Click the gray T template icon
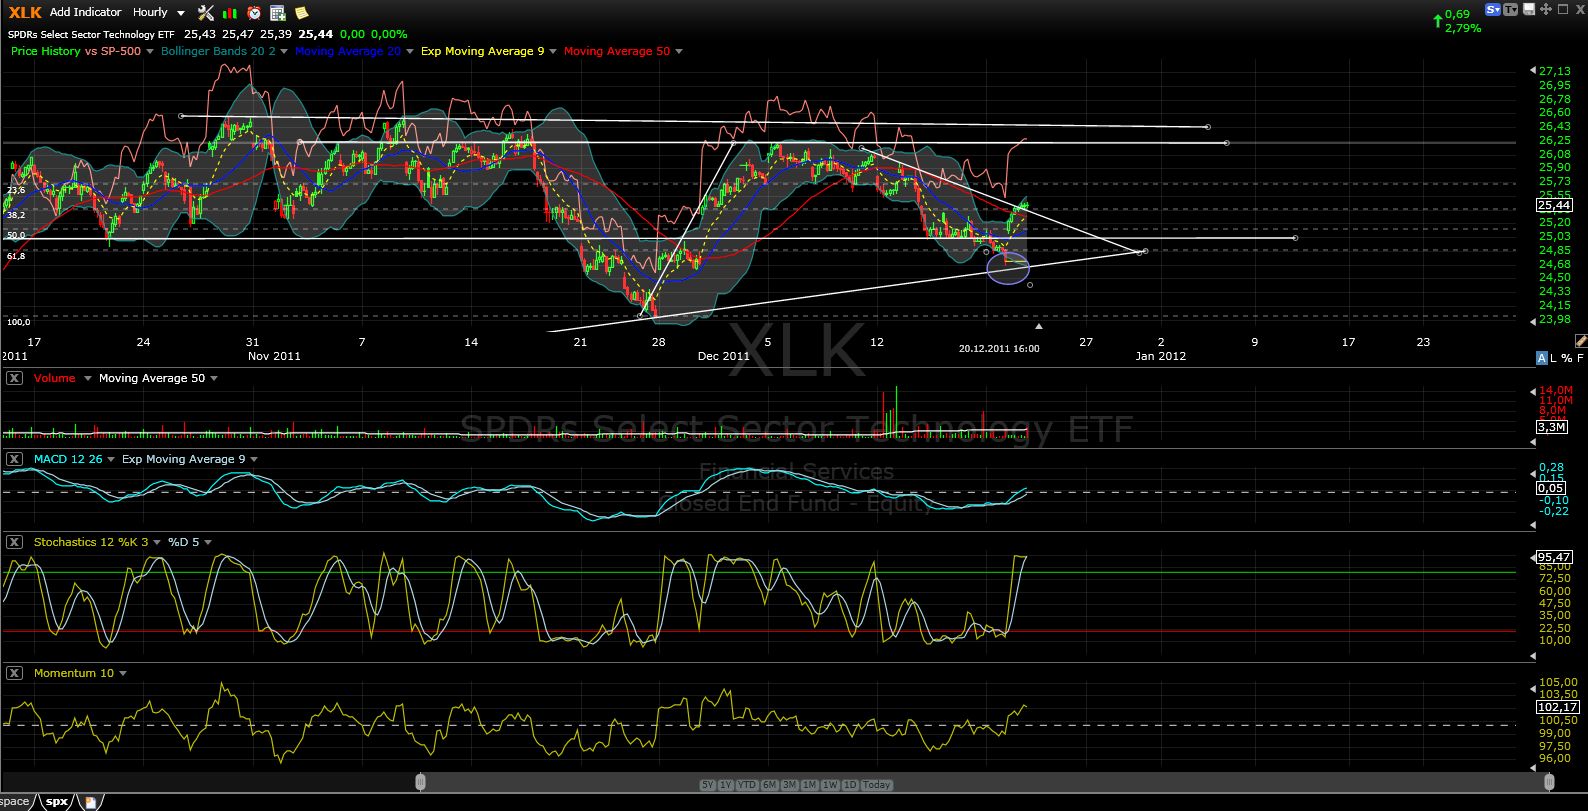The image size is (1588, 811). 1510,9
